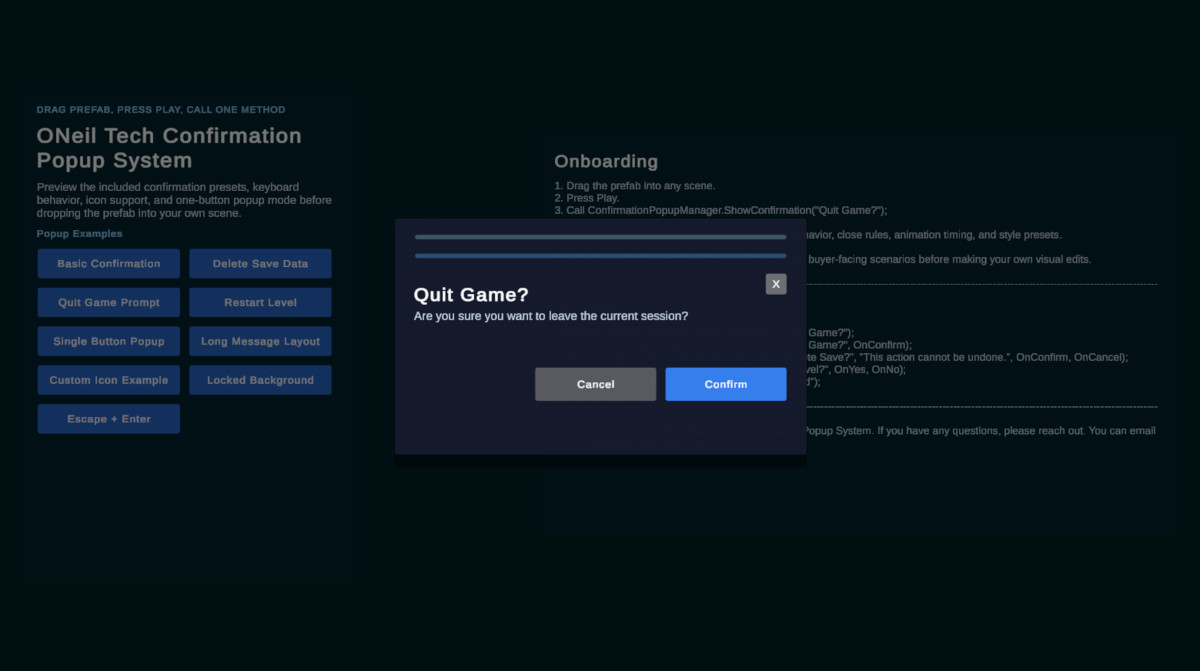
Task: Show the Quit Game Prompt example
Action: 109,302
